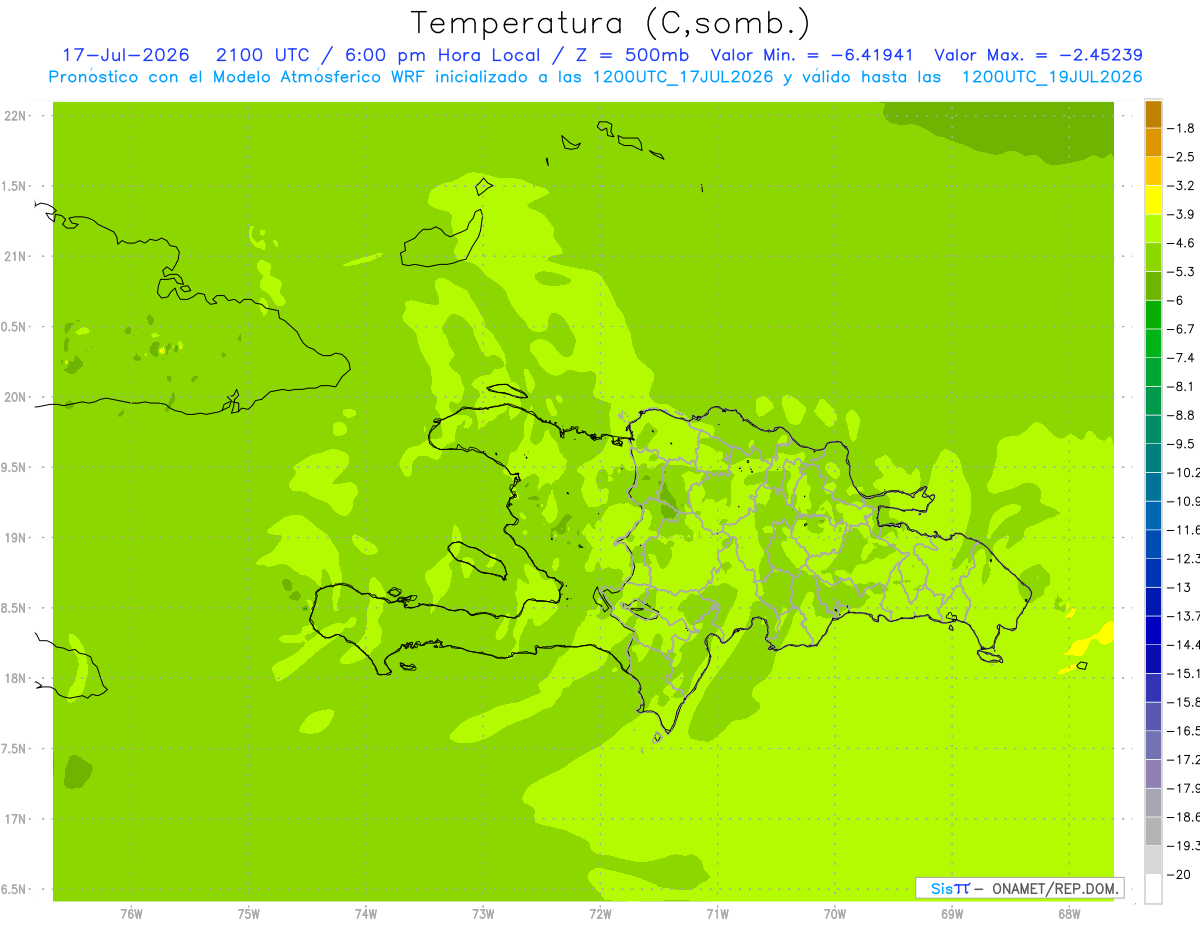The image size is (1200, 927).
Task: Click the '-3.9' color scale label
Action: (x=1182, y=214)
